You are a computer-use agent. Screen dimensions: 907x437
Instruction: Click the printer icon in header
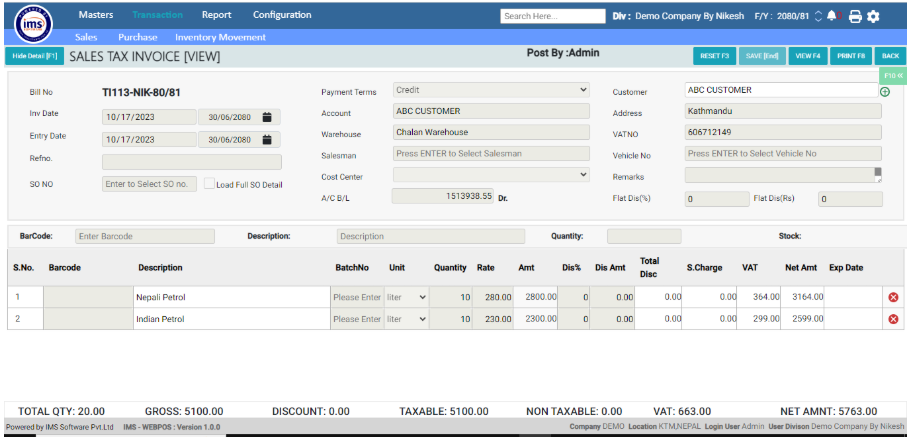point(855,17)
